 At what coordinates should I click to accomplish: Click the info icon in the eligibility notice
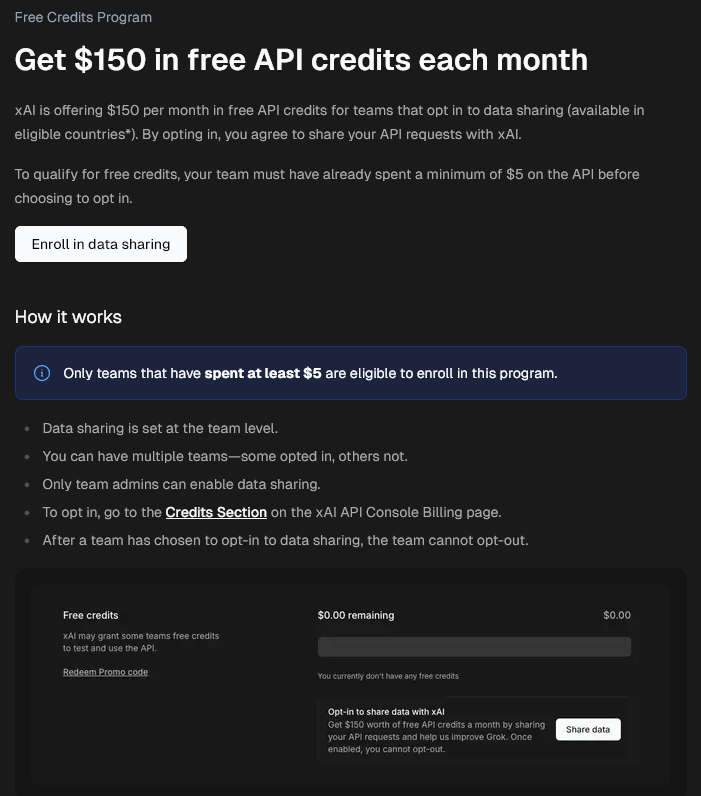click(x=42, y=373)
